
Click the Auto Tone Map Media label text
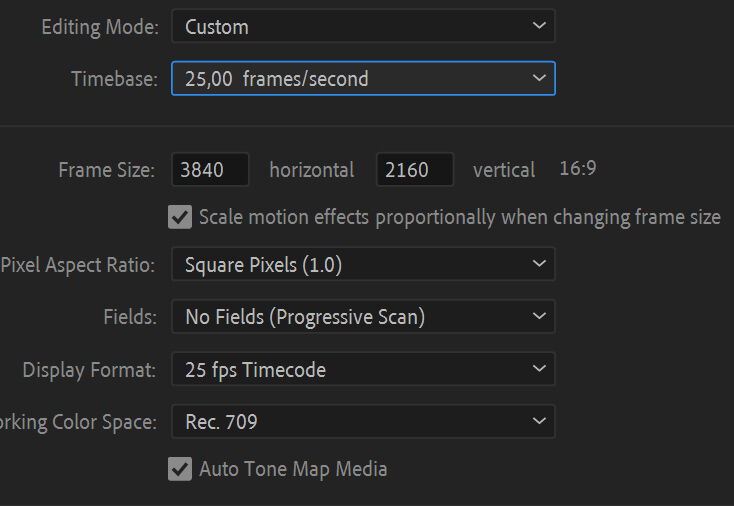tap(293, 469)
